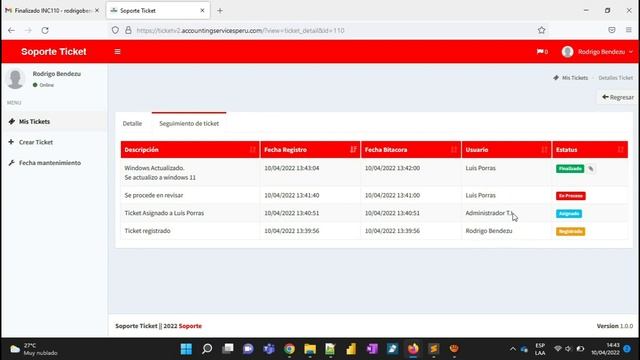Open the Windows Start menu
640x360 pixels.
pyautogui.click(x=186, y=349)
